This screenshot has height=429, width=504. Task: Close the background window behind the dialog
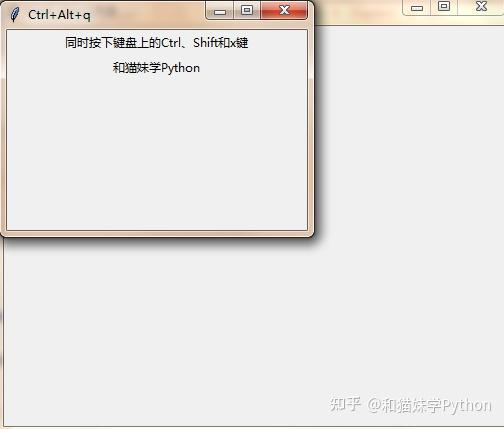click(481, 7)
